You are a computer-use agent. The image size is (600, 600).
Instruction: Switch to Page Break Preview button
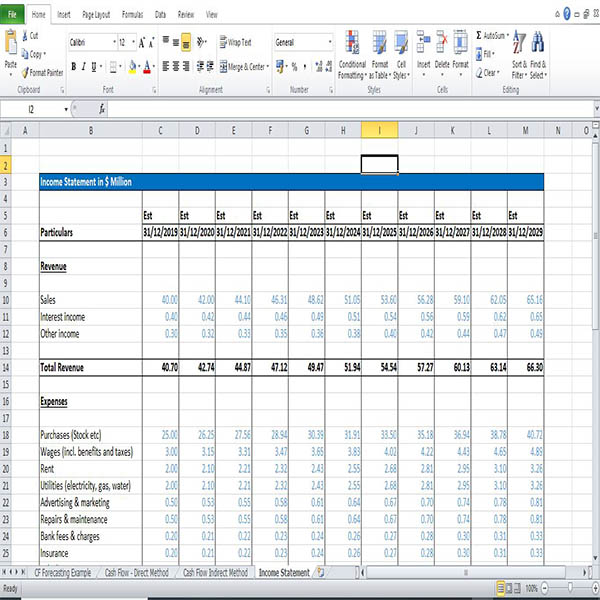click(517, 588)
